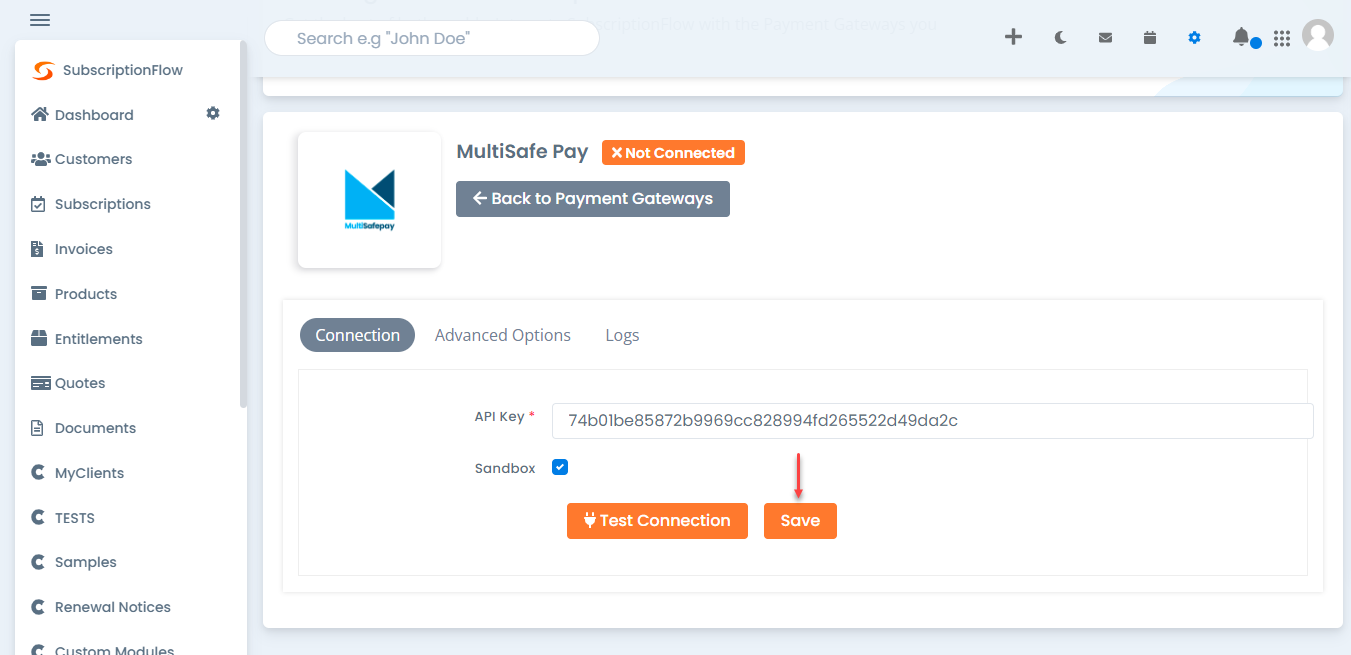Open the calendar icon in header

click(x=1150, y=38)
